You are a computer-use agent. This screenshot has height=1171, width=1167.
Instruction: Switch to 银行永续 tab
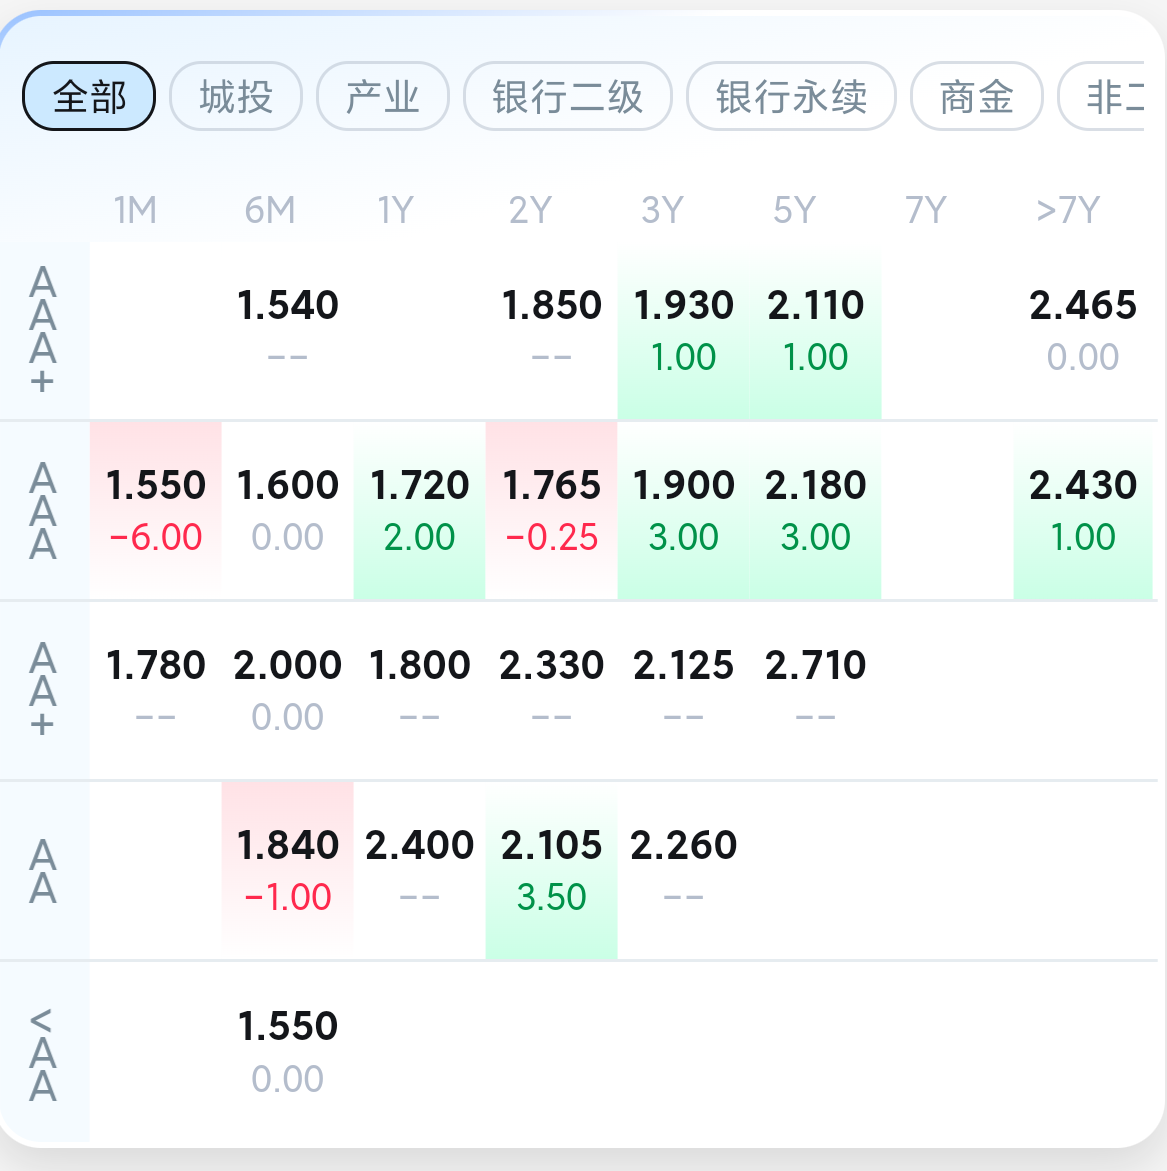pyautogui.click(x=791, y=97)
